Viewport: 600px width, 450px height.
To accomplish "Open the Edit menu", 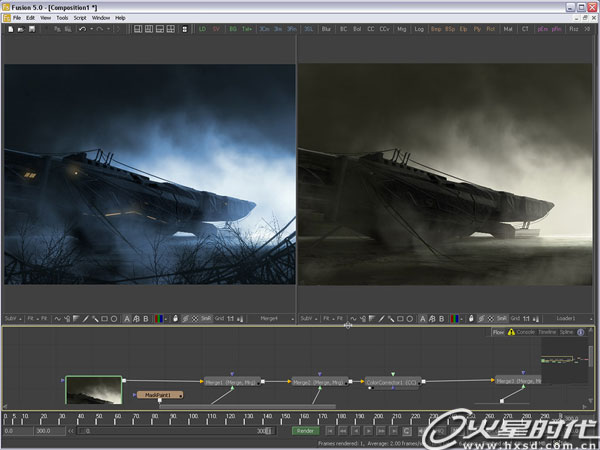I will (x=30, y=18).
